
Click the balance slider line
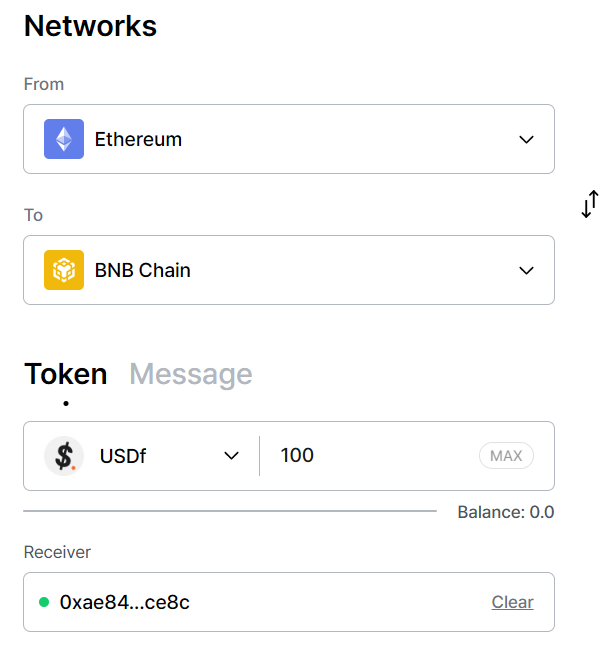(x=230, y=511)
